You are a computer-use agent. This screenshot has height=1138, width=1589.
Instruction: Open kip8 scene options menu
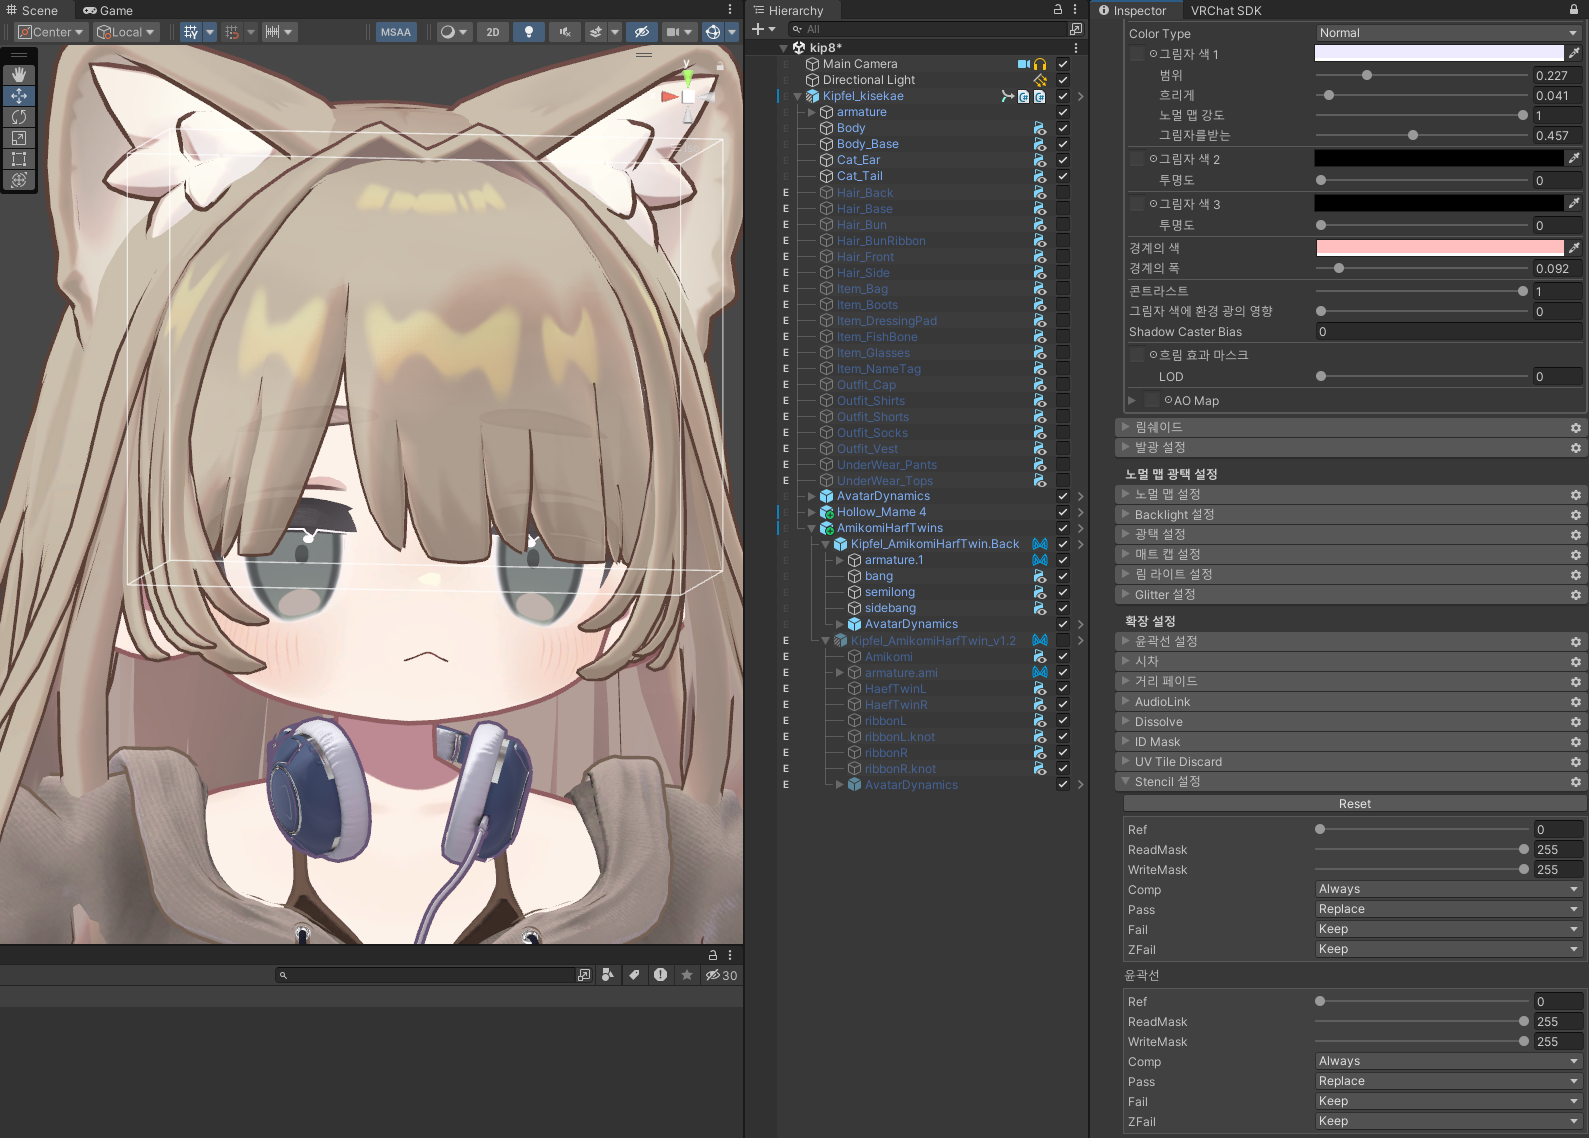pos(1076,48)
